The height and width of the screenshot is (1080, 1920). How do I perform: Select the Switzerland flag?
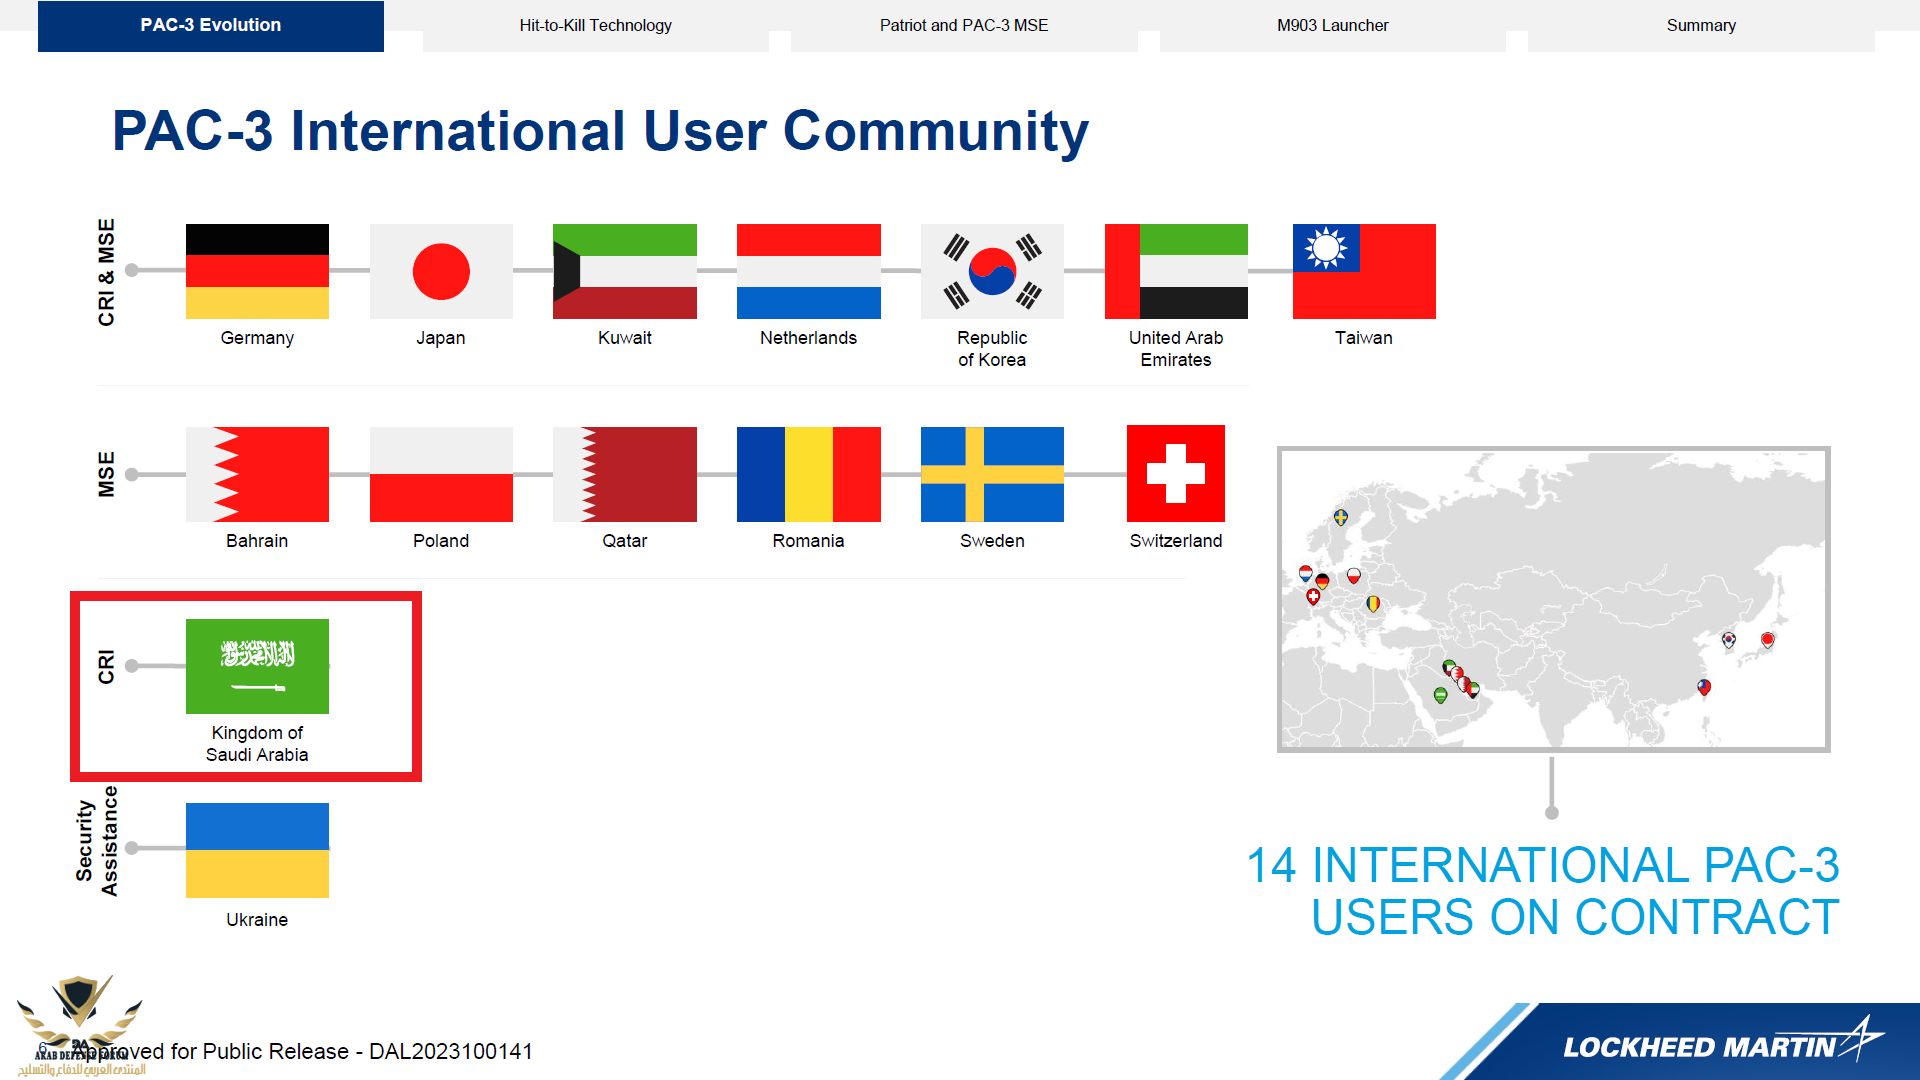coord(1176,474)
